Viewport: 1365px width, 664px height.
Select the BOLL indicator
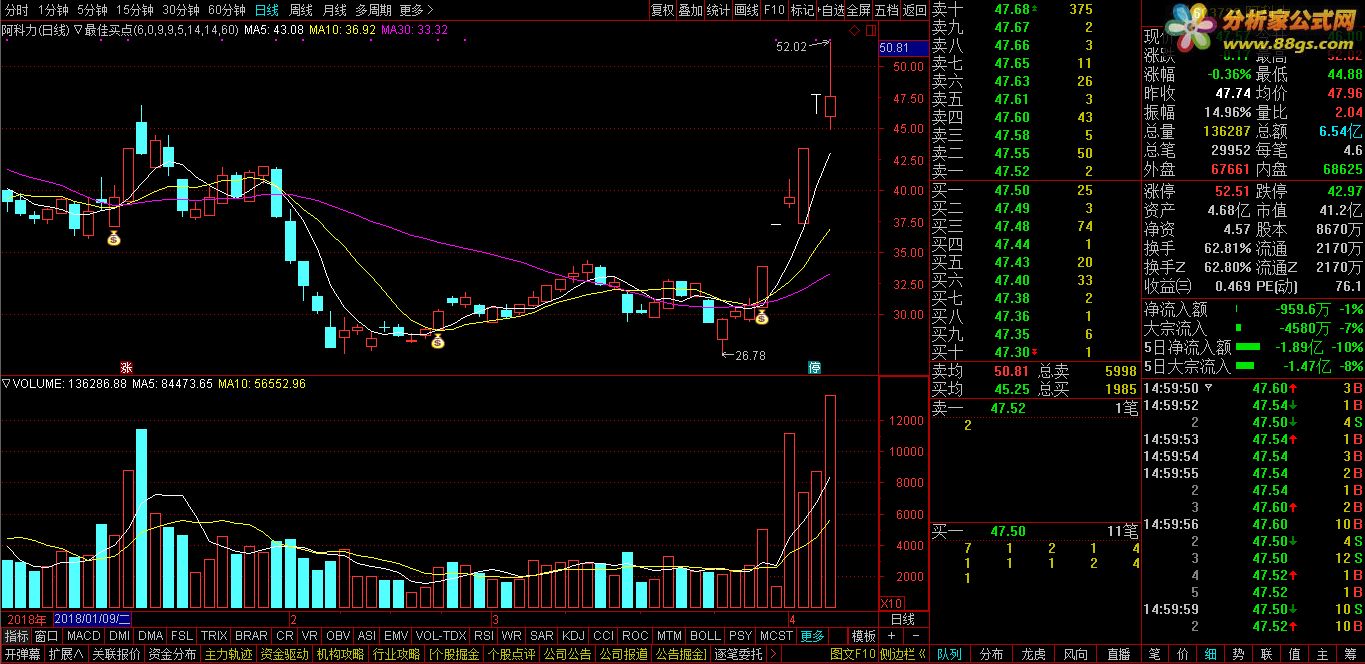point(705,636)
